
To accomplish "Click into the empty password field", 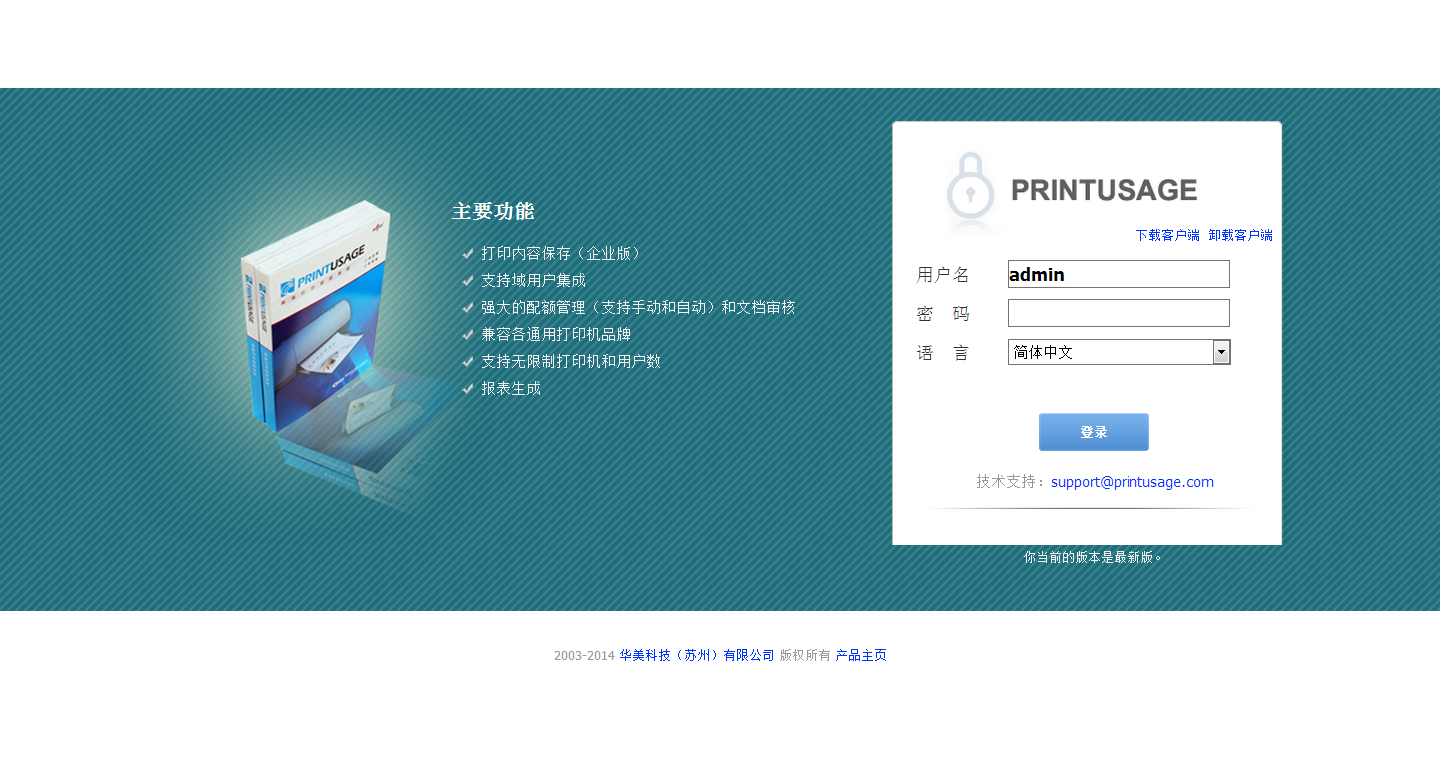I will (1118, 313).
